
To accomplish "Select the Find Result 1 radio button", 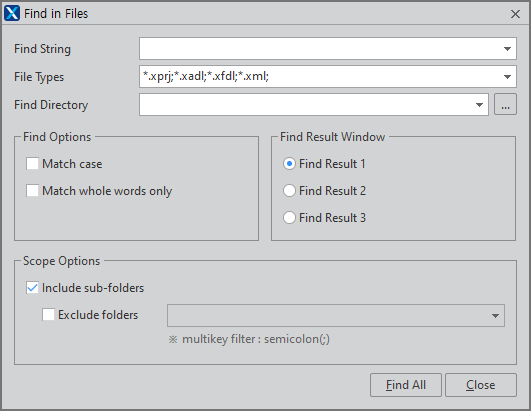I will (x=289, y=164).
